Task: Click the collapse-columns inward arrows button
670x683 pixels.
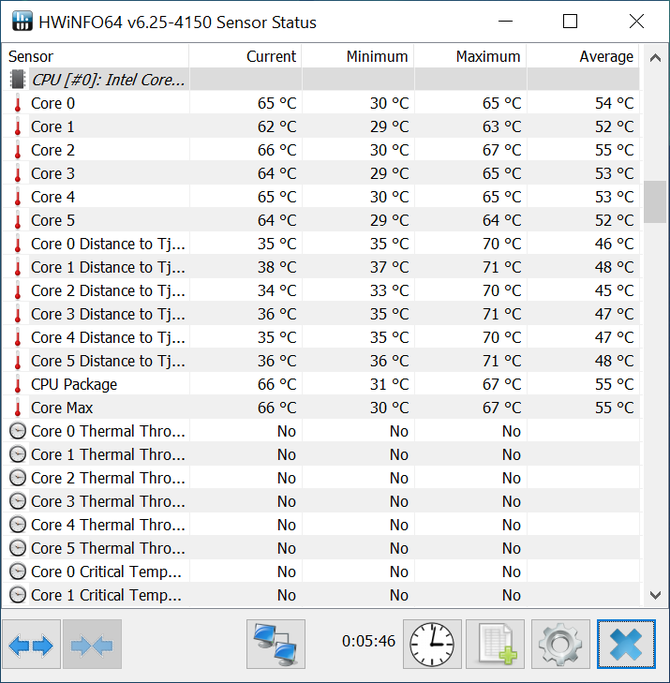Action: 92,644
